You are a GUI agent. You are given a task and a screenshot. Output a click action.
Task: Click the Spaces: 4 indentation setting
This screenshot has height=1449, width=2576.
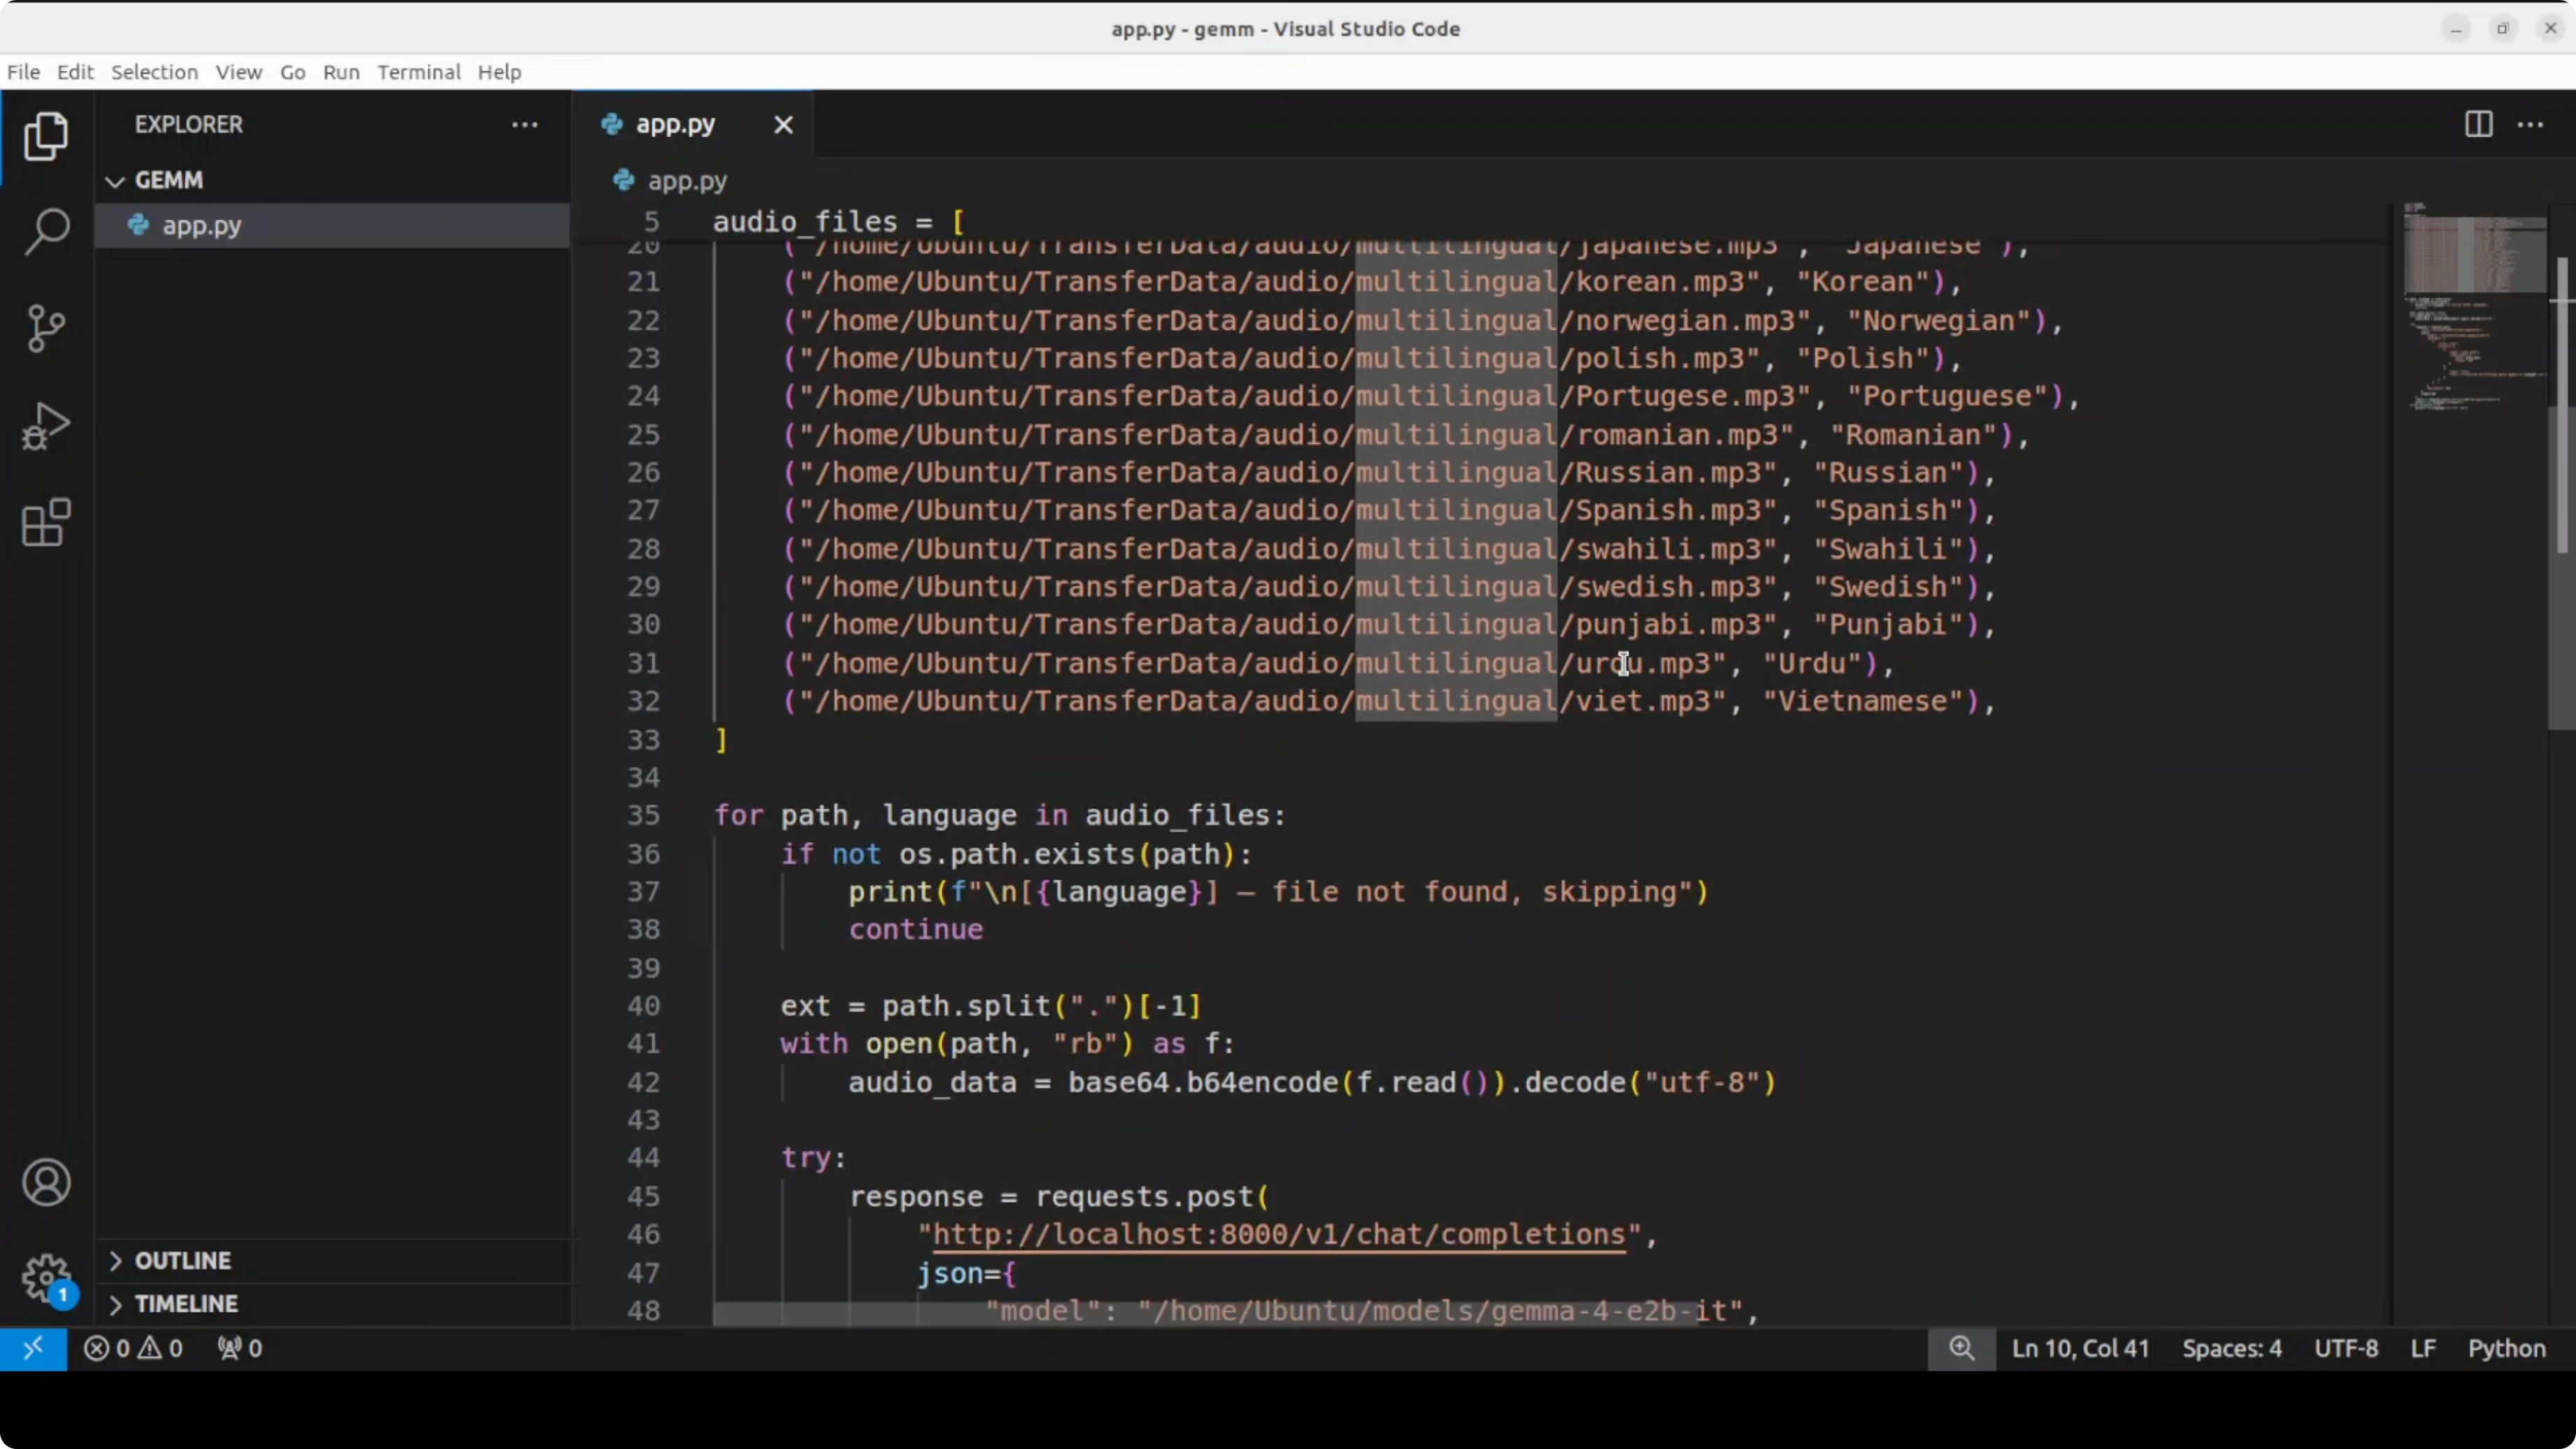pos(2231,1348)
